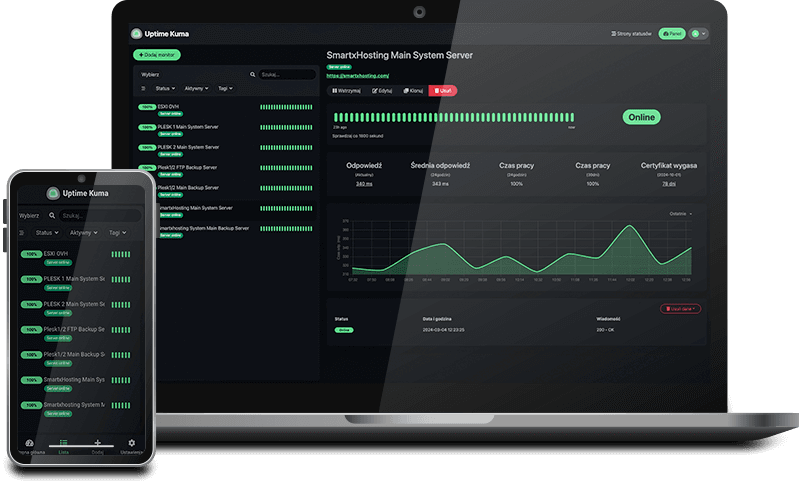Click the search magnifier icon on laptop
Screen dimensions: 799x482
click(252, 74)
